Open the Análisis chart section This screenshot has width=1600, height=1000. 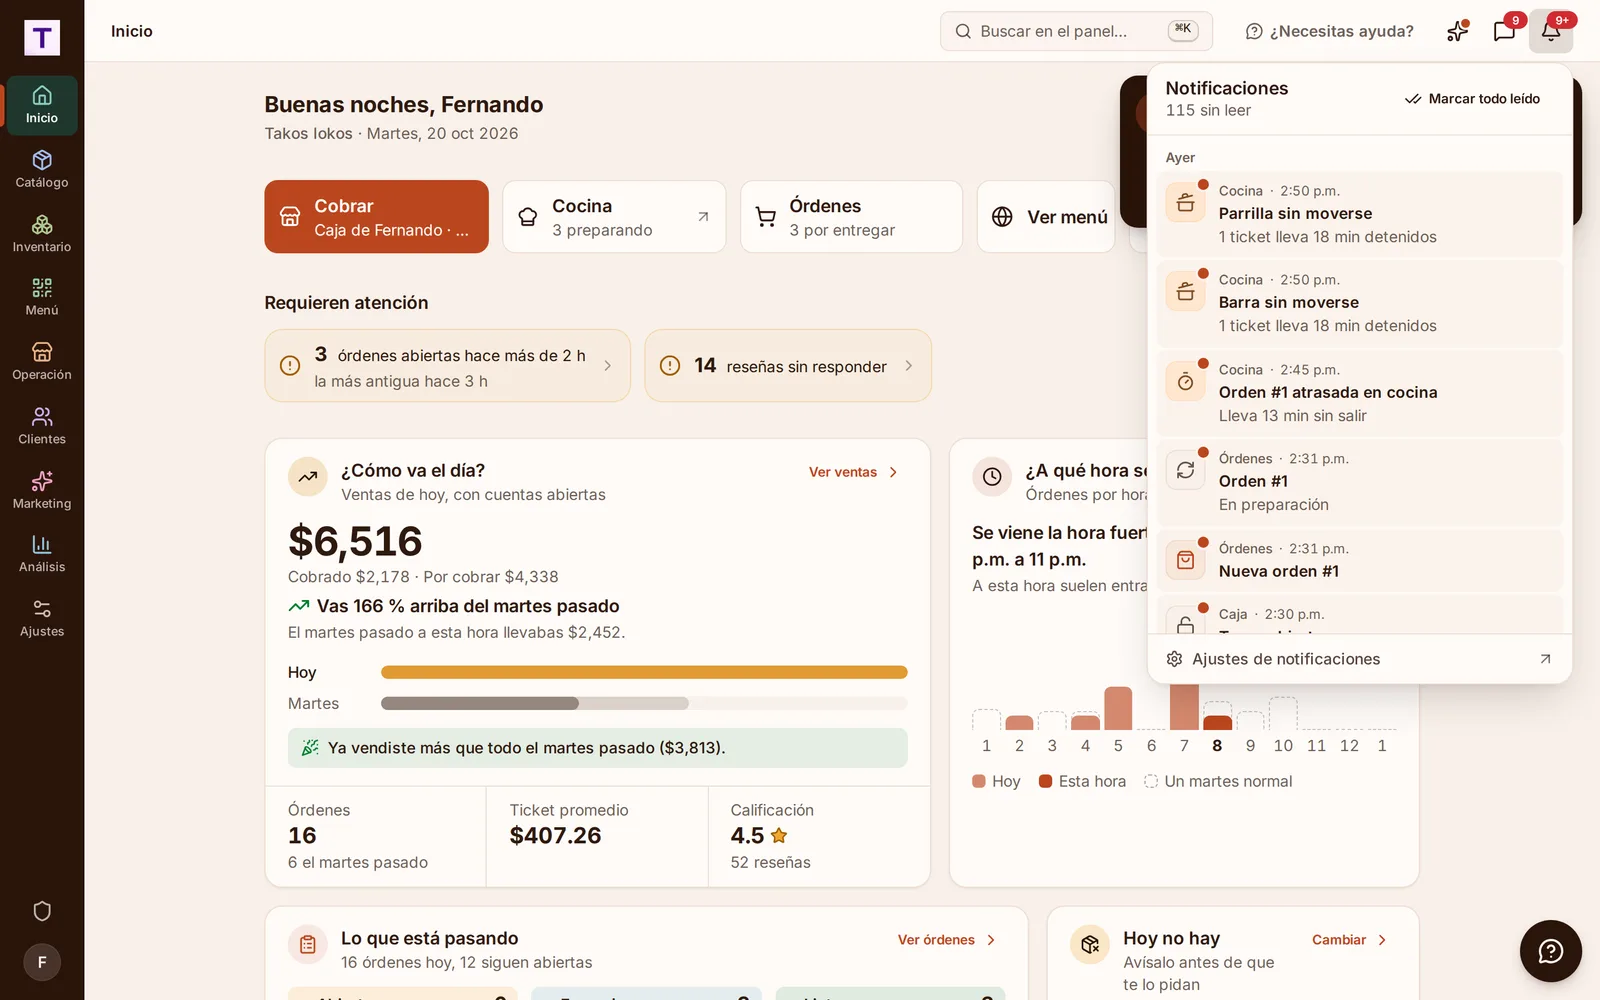[x=42, y=555]
